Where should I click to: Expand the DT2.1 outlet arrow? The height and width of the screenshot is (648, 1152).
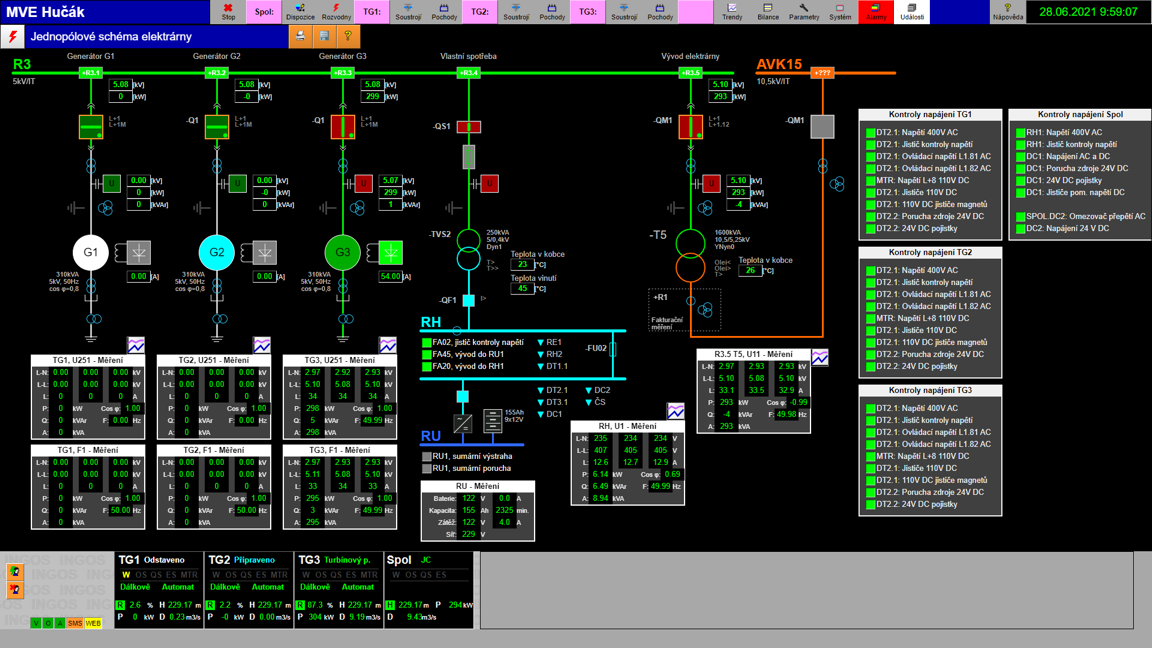point(541,391)
